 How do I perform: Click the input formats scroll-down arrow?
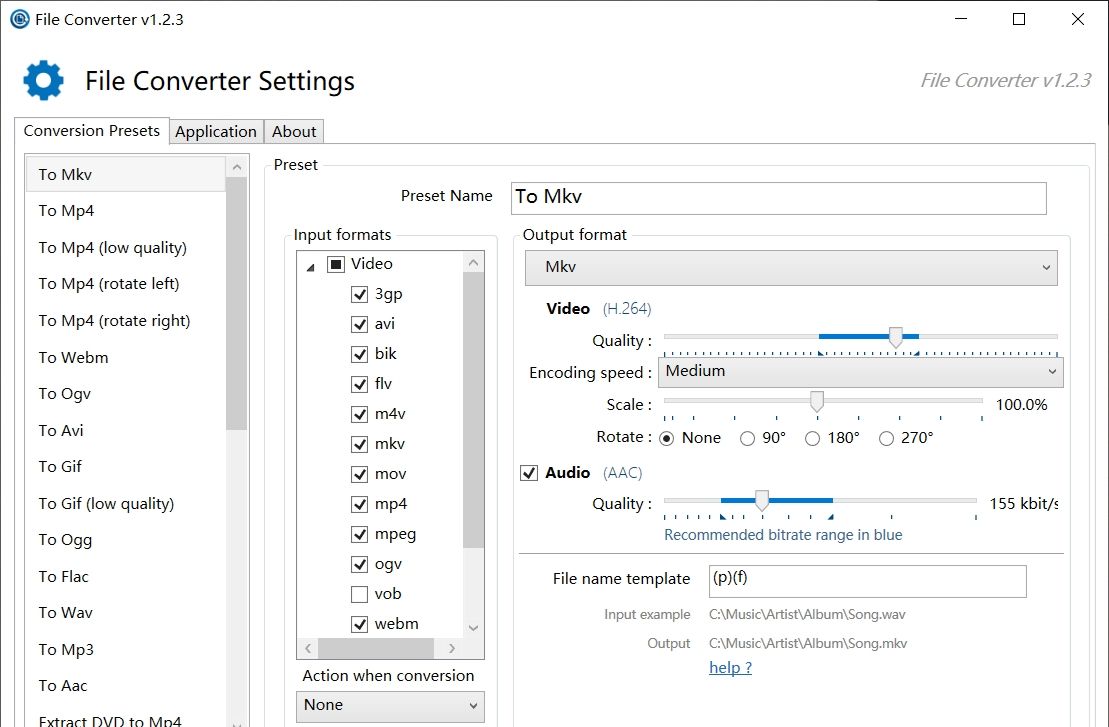click(473, 627)
